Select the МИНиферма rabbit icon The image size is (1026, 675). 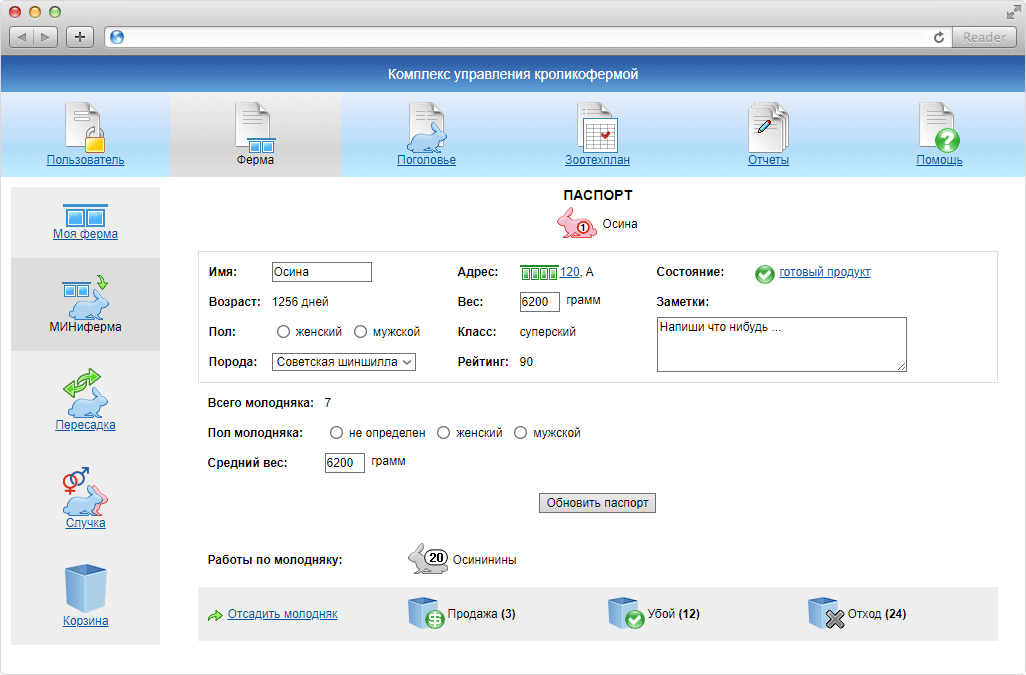pyautogui.click(x=86, y=298)
